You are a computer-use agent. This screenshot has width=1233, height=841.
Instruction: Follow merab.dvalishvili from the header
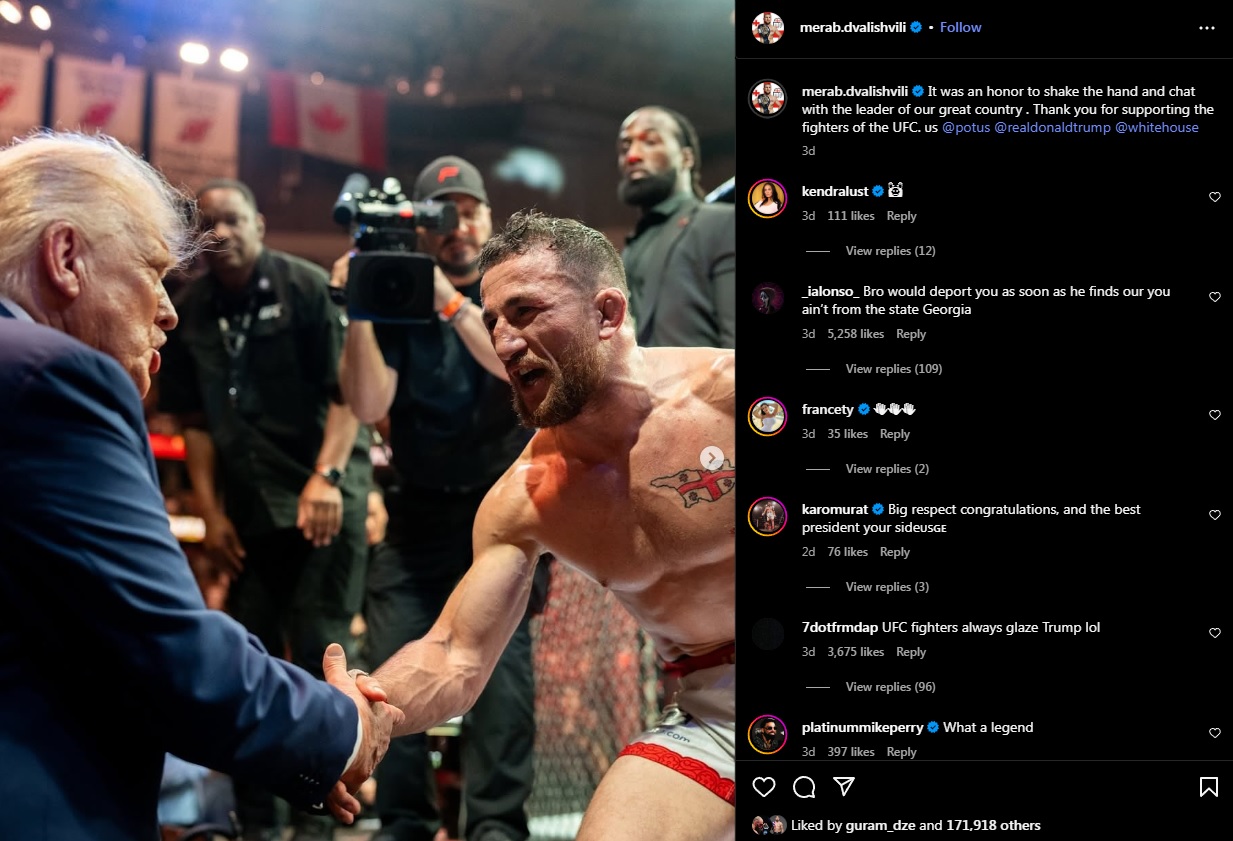click(961, 27)
